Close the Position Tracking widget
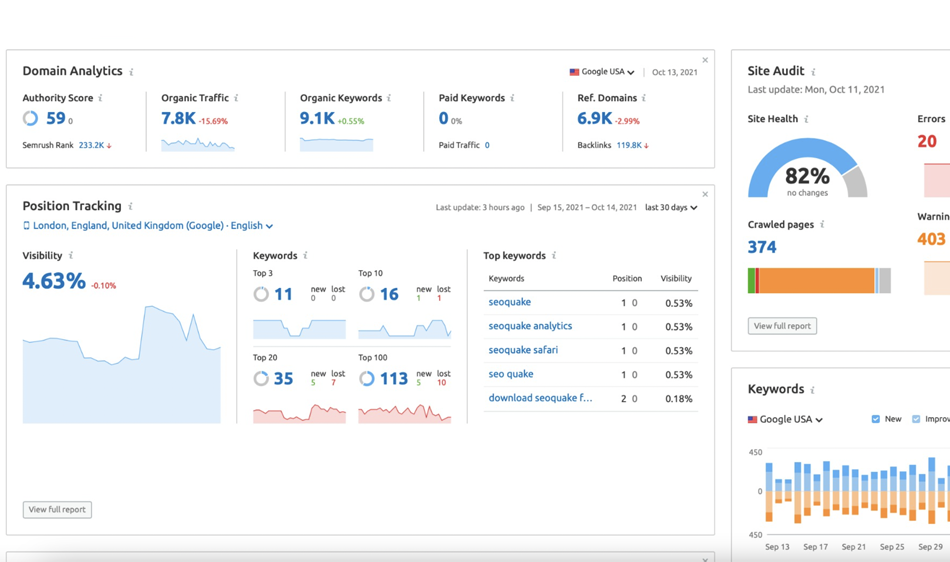 pyautogui.click(x=705, y=194)
